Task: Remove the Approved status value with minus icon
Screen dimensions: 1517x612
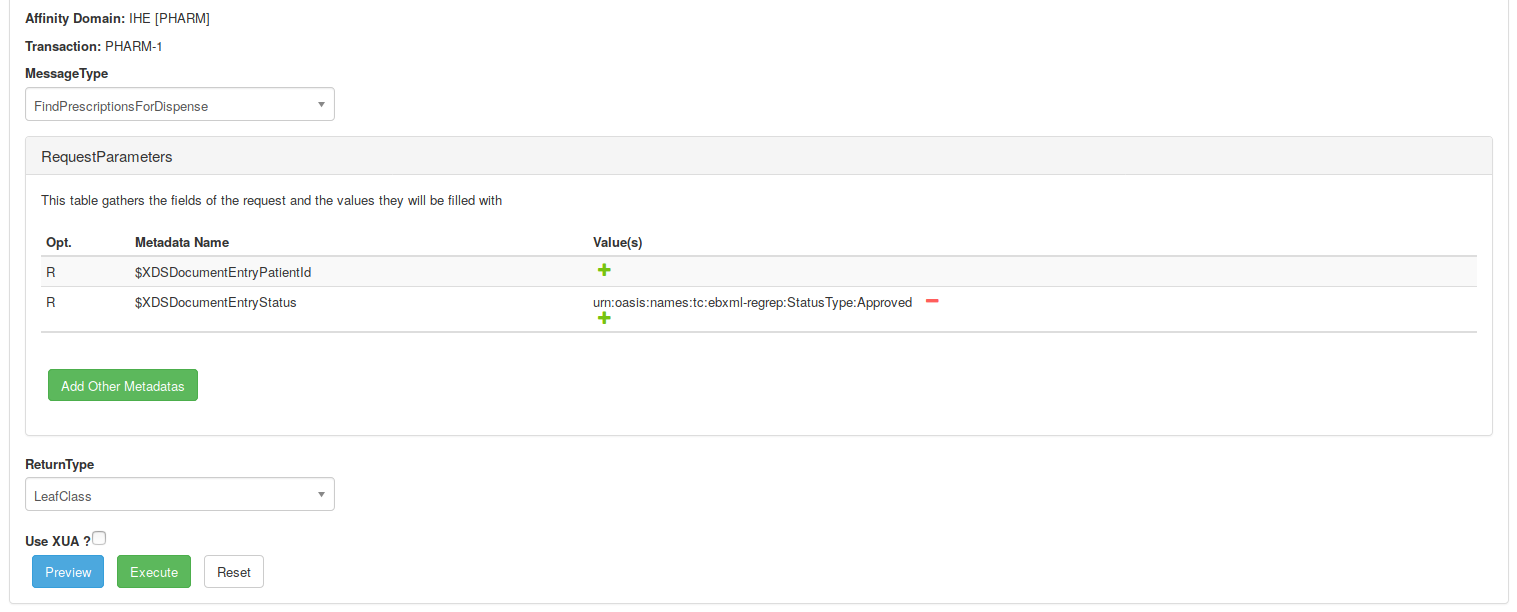Action: pyautogui.click(x=932, y=301)
